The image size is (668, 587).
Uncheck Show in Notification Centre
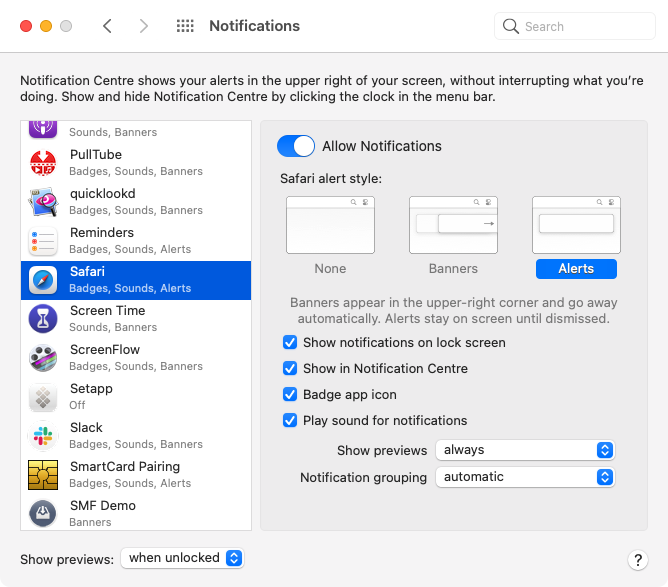(290, 368)
